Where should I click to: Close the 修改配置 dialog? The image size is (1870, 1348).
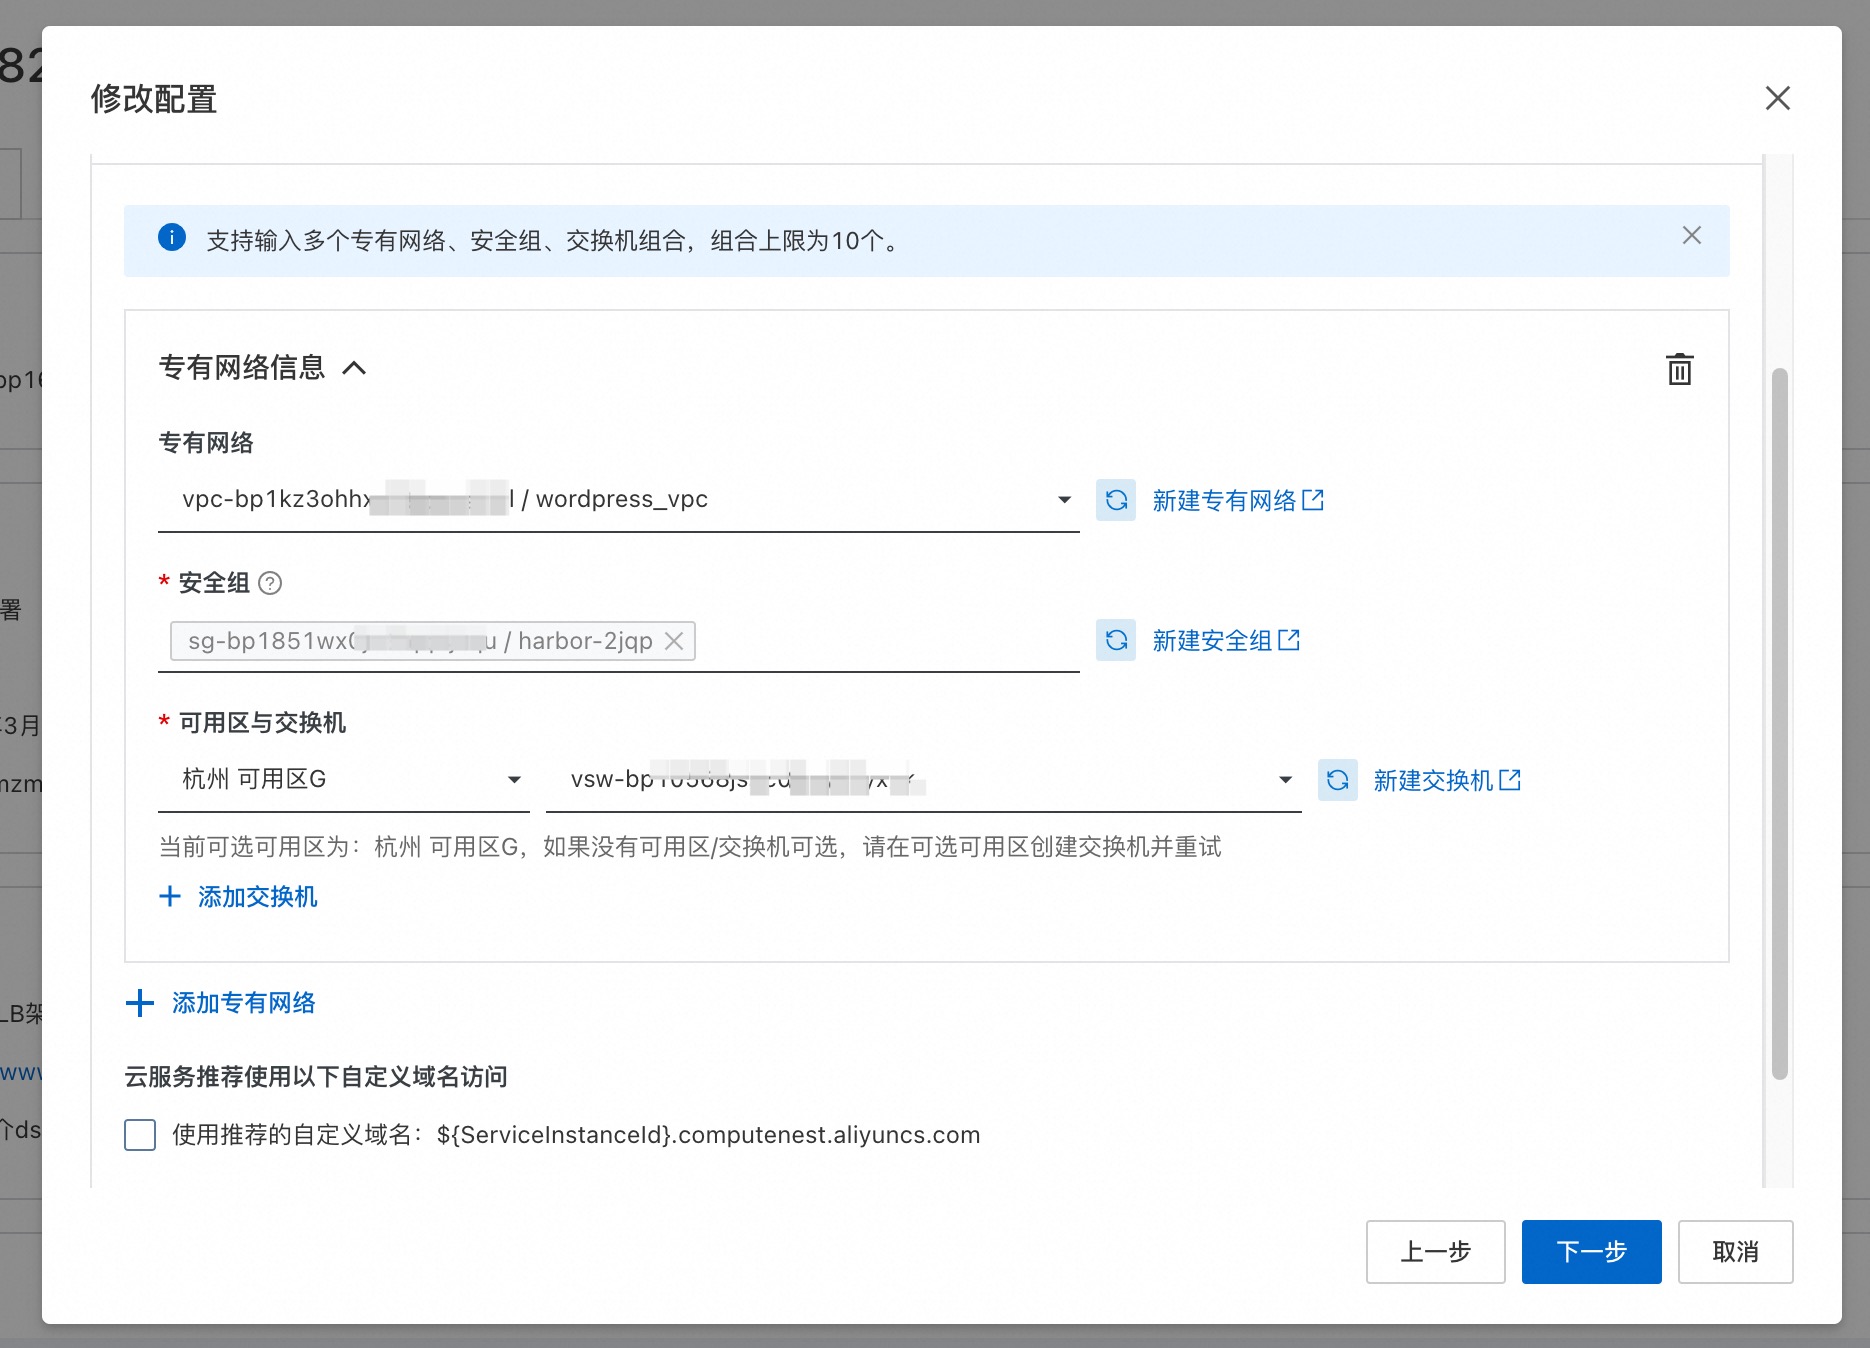point(1777,98)
